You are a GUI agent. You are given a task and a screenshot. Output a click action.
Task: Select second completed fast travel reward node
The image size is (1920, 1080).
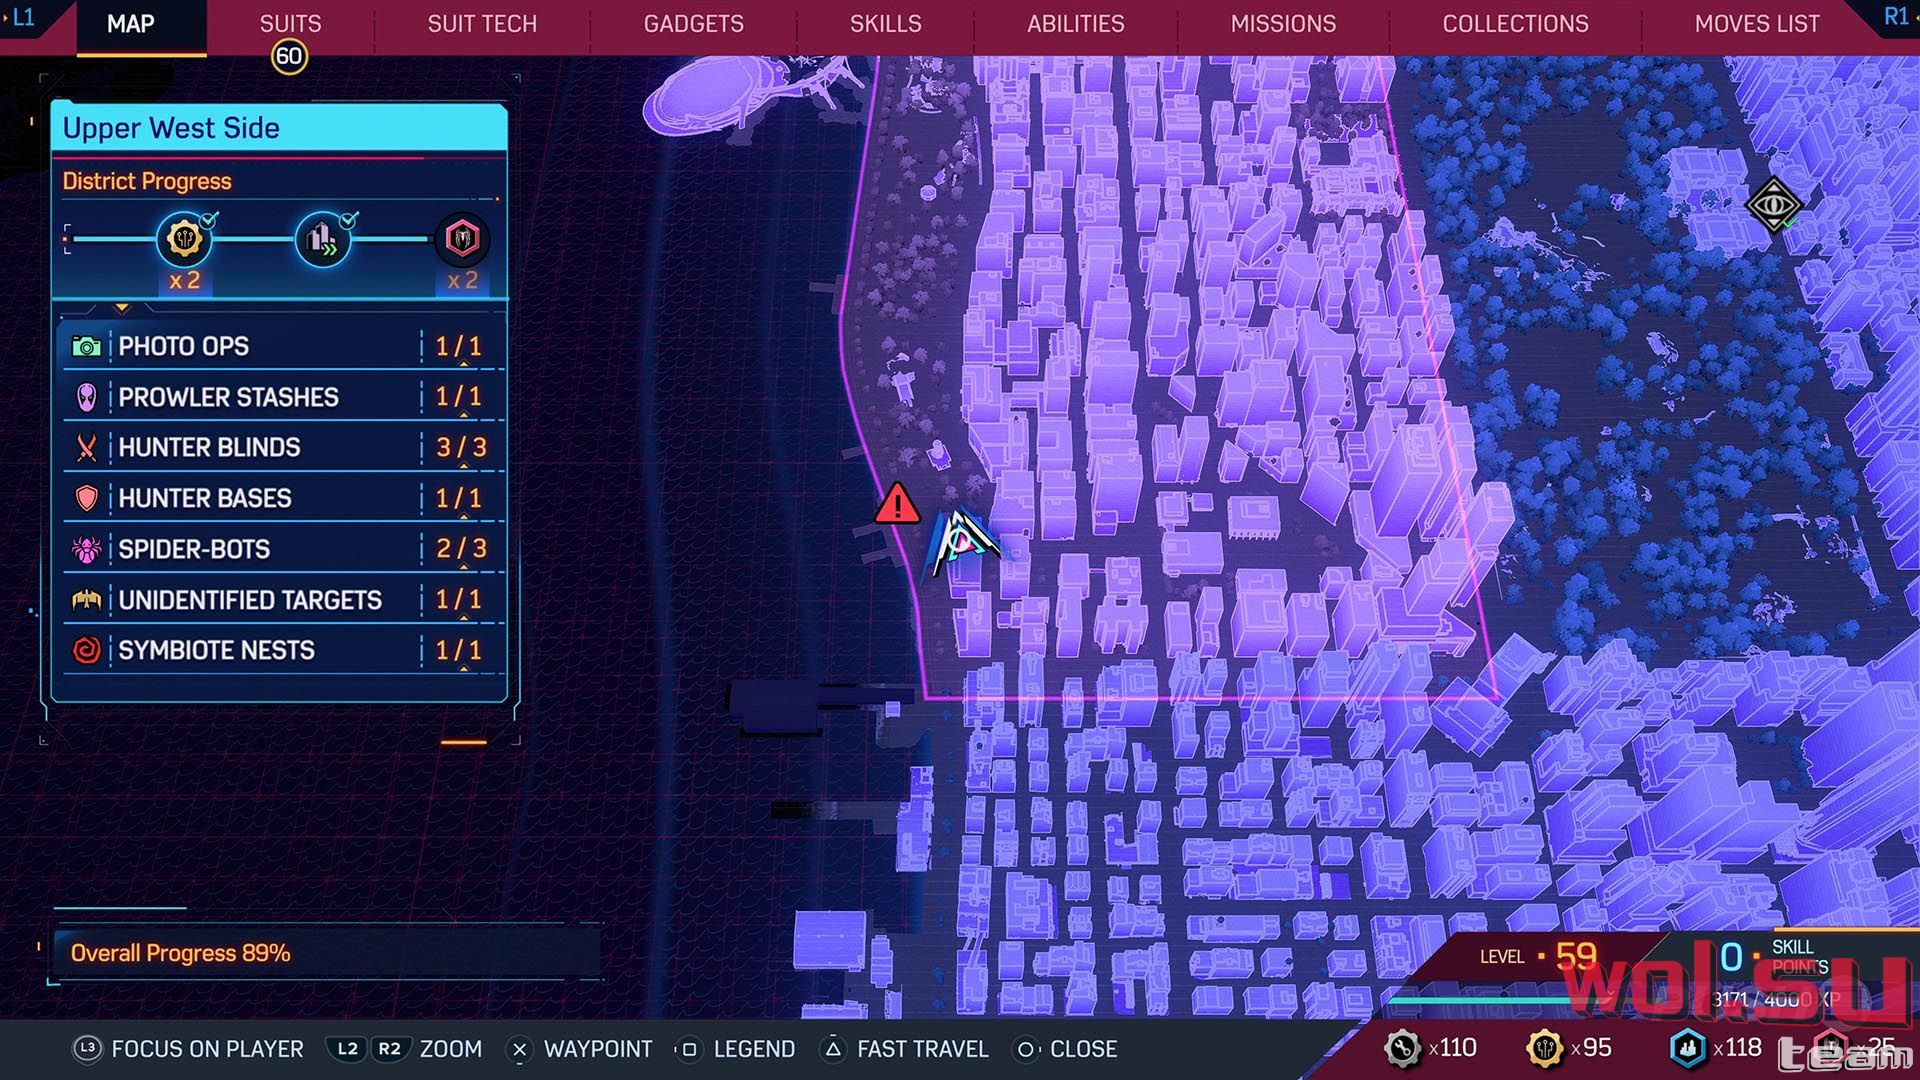323,239
